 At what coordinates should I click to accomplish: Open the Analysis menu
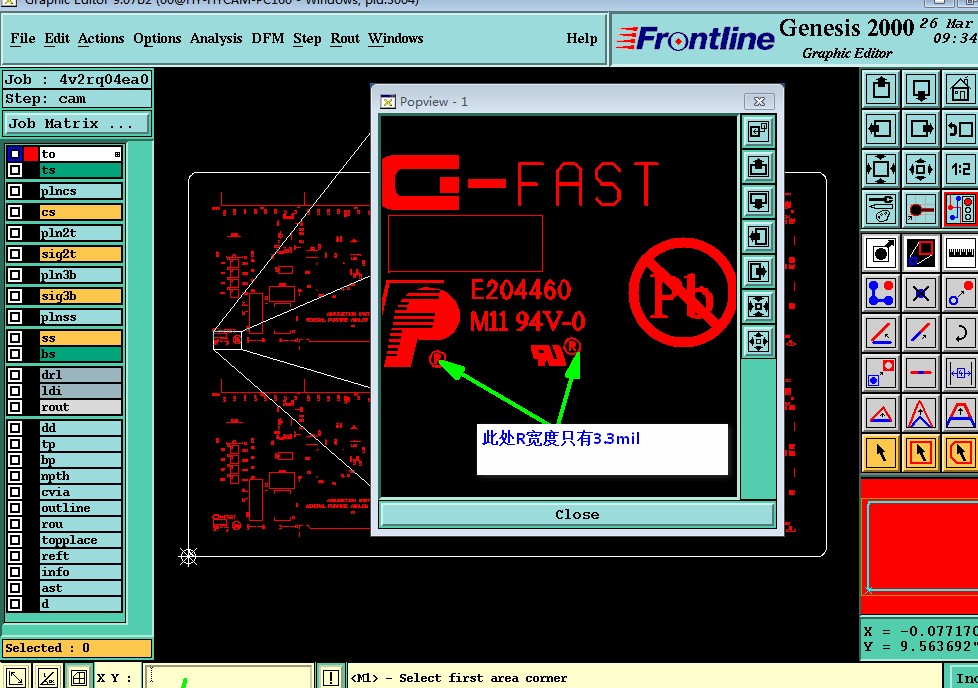[x=216, y=39]
